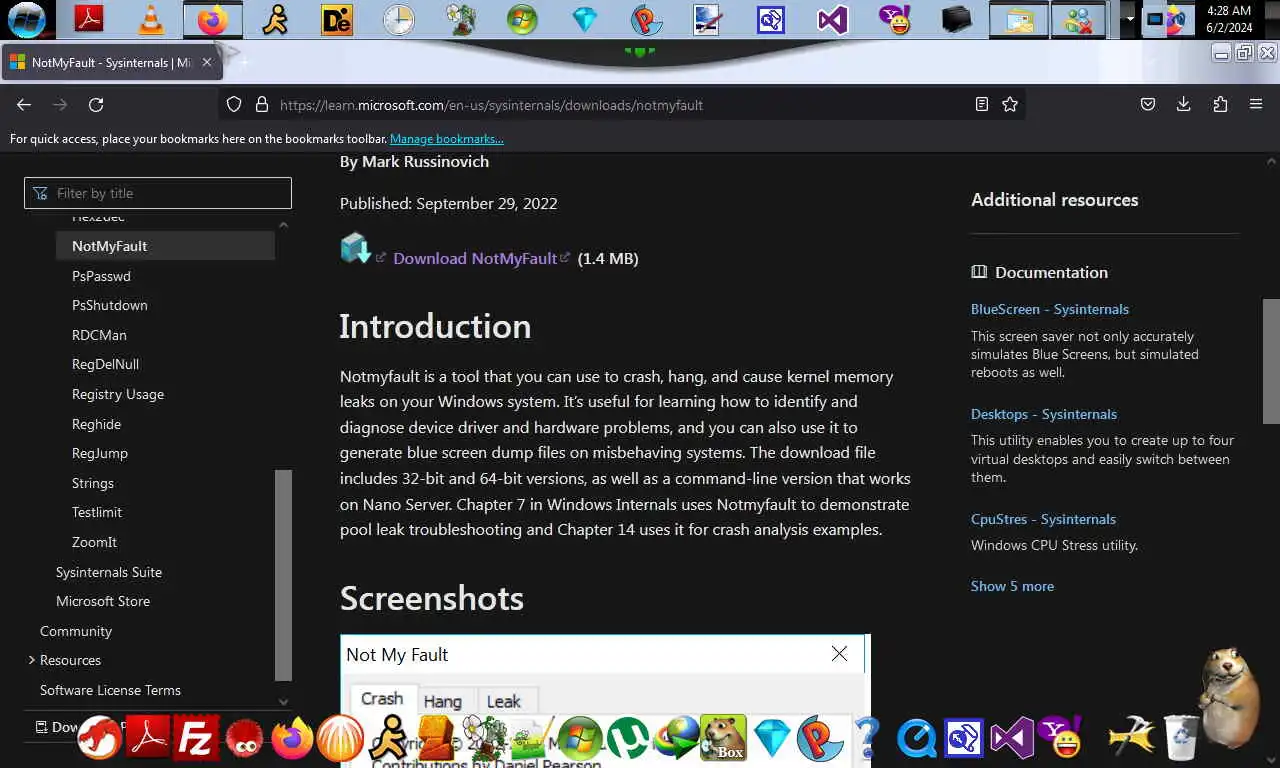Close the Not My Fault screenshot dialog
This screenshot has height=768, width=1280.
pyautogui.click(x=839, y=653)
